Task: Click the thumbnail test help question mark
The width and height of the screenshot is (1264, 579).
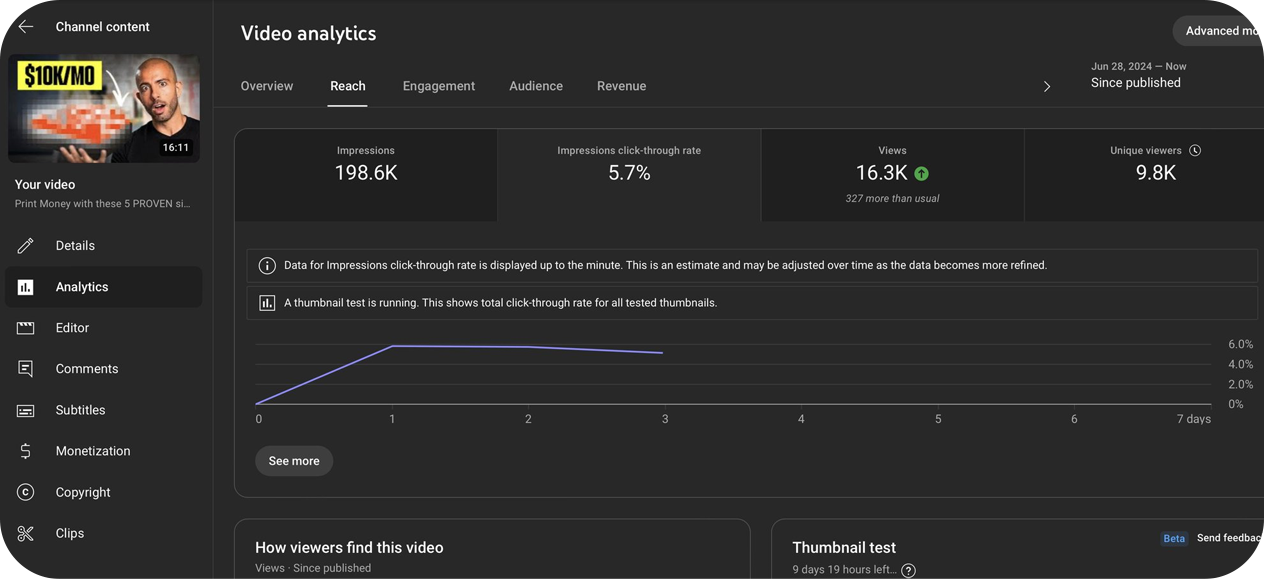Action: tap(908, 570)
